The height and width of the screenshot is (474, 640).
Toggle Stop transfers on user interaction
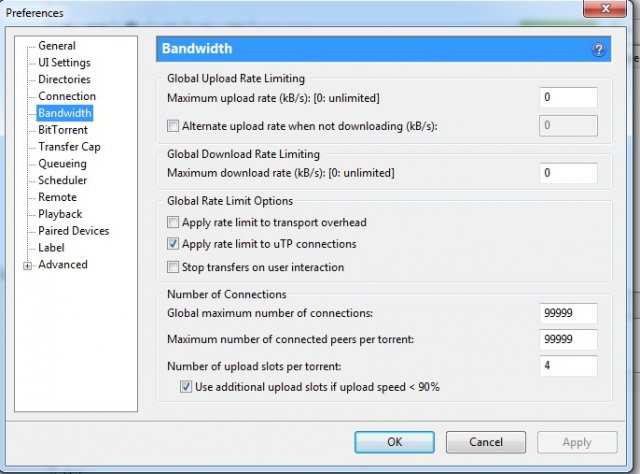coord(174,267)
